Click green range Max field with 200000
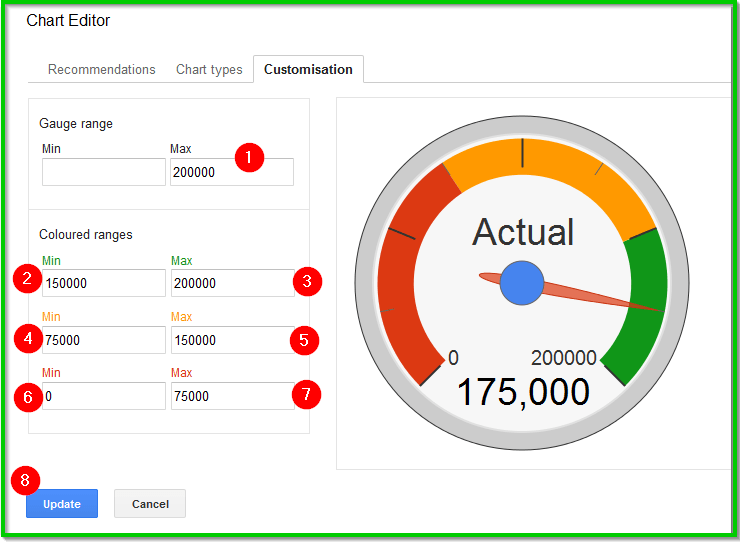The width and height of the screenshot is (740, 542). (x=231, y=283)
